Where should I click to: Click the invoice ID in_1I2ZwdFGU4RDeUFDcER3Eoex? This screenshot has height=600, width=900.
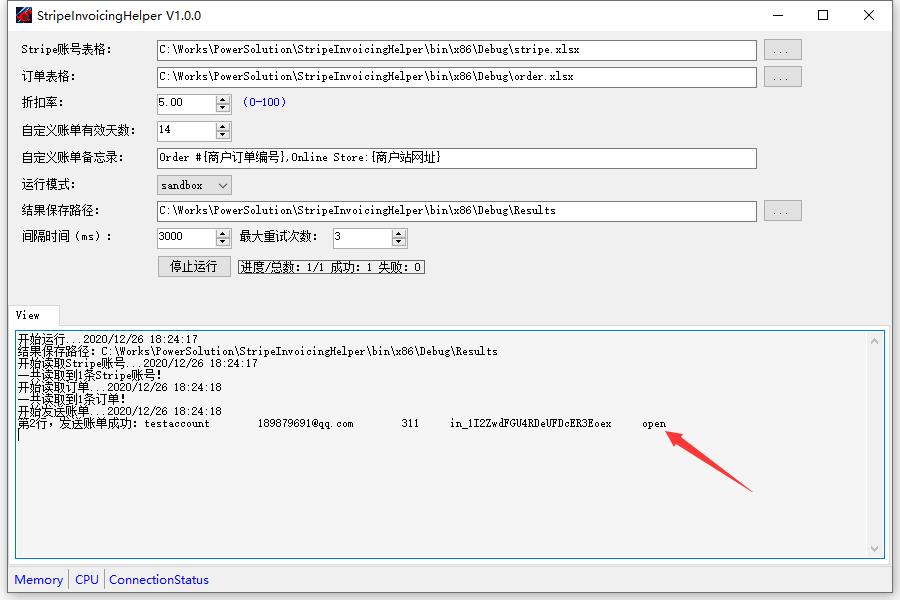(x=530, y=424)
